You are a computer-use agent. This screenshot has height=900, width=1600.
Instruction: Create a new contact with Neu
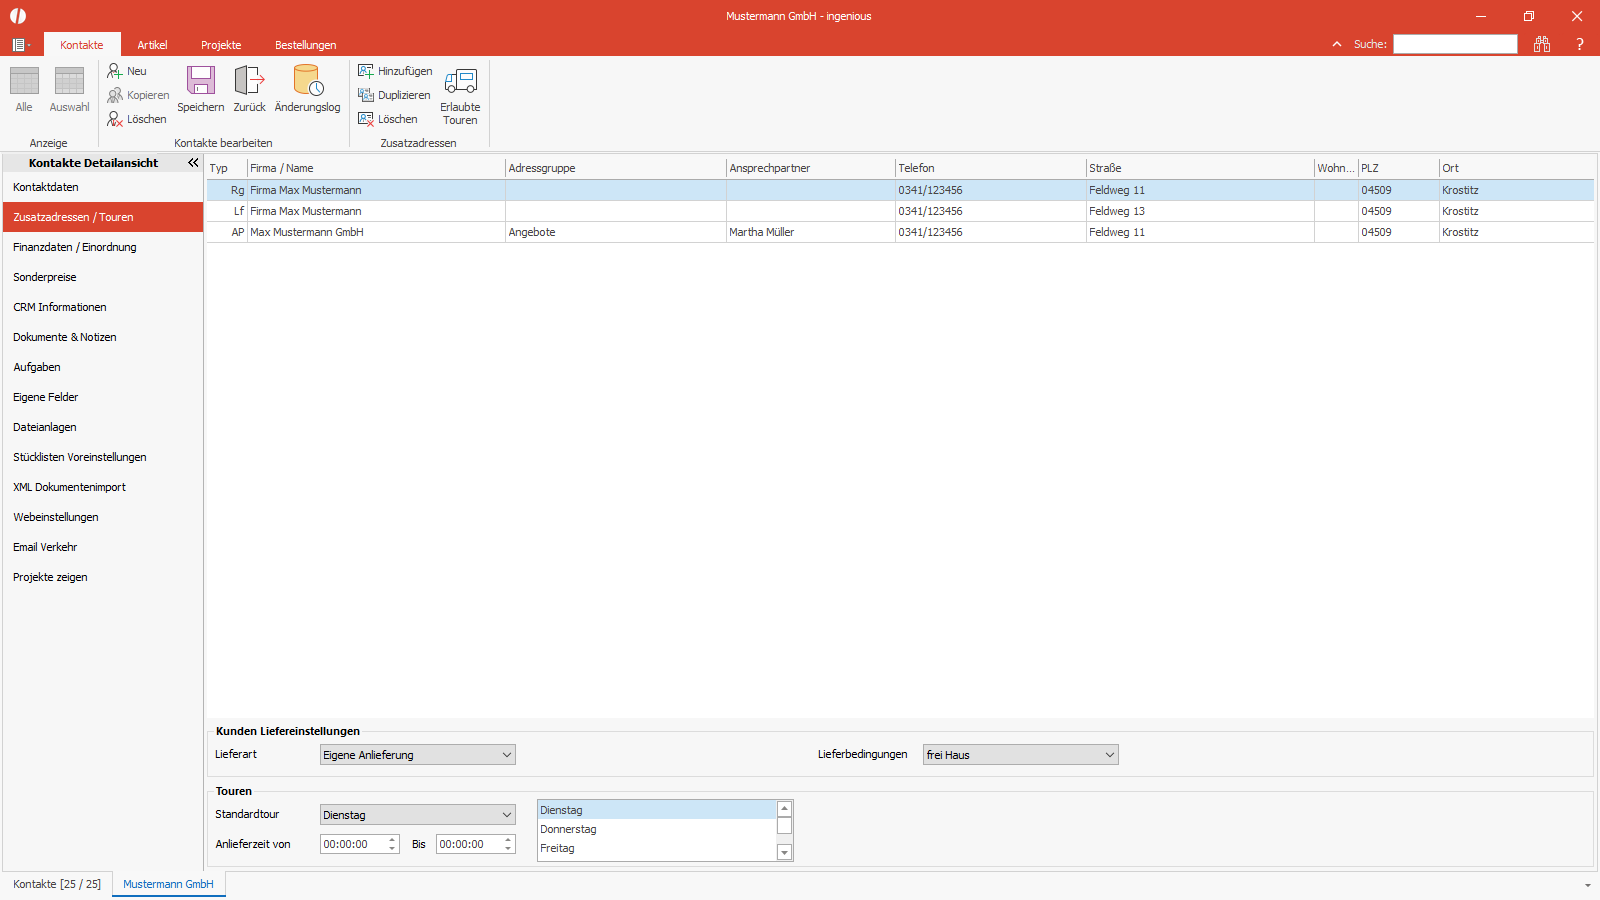(127, 71)
